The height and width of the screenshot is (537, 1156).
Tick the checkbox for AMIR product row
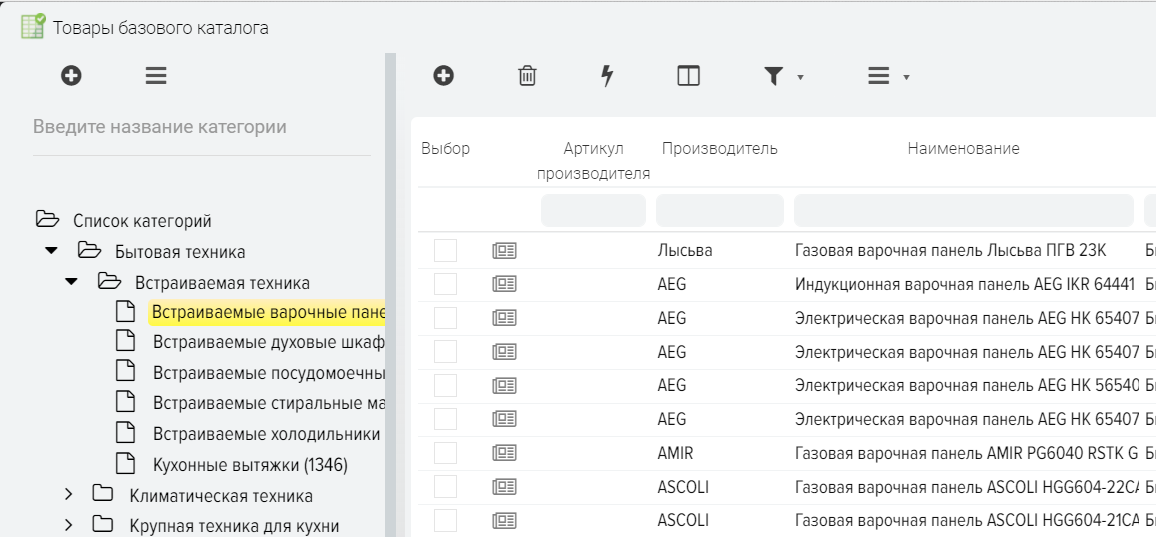point(445,453)
